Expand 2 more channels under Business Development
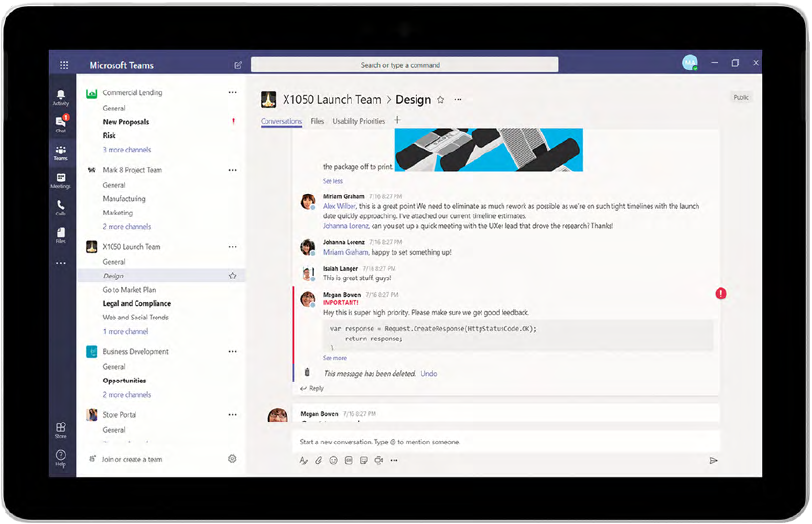Image resolution: width=812 pixels, height=524 pixels. pos(127,394)
